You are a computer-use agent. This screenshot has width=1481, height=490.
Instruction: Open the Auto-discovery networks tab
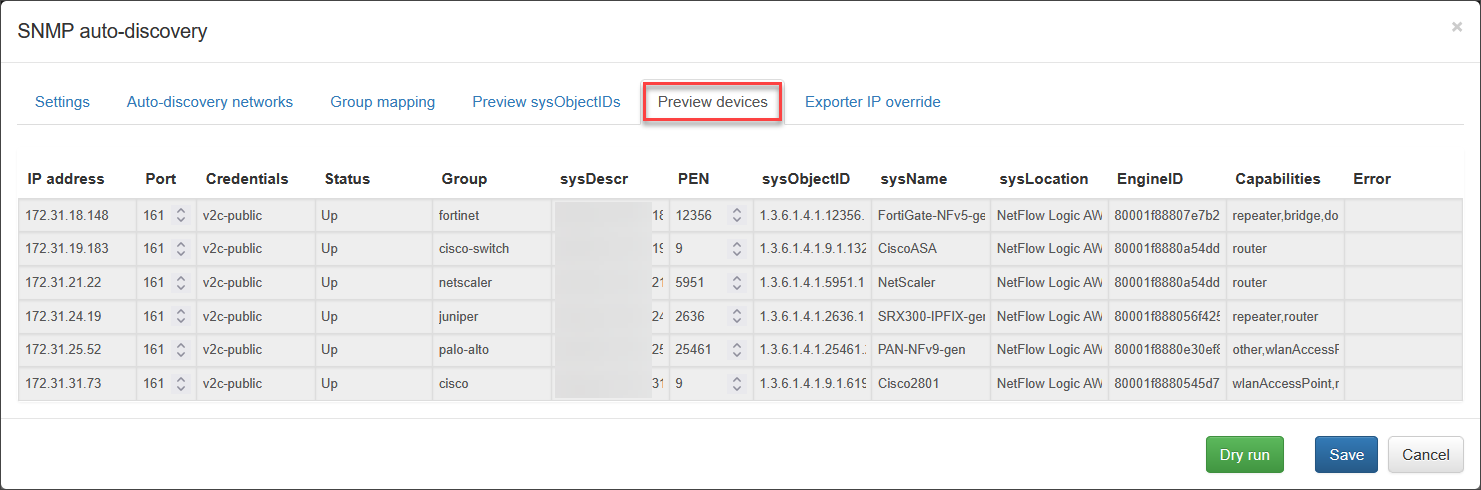pos(210,102)
